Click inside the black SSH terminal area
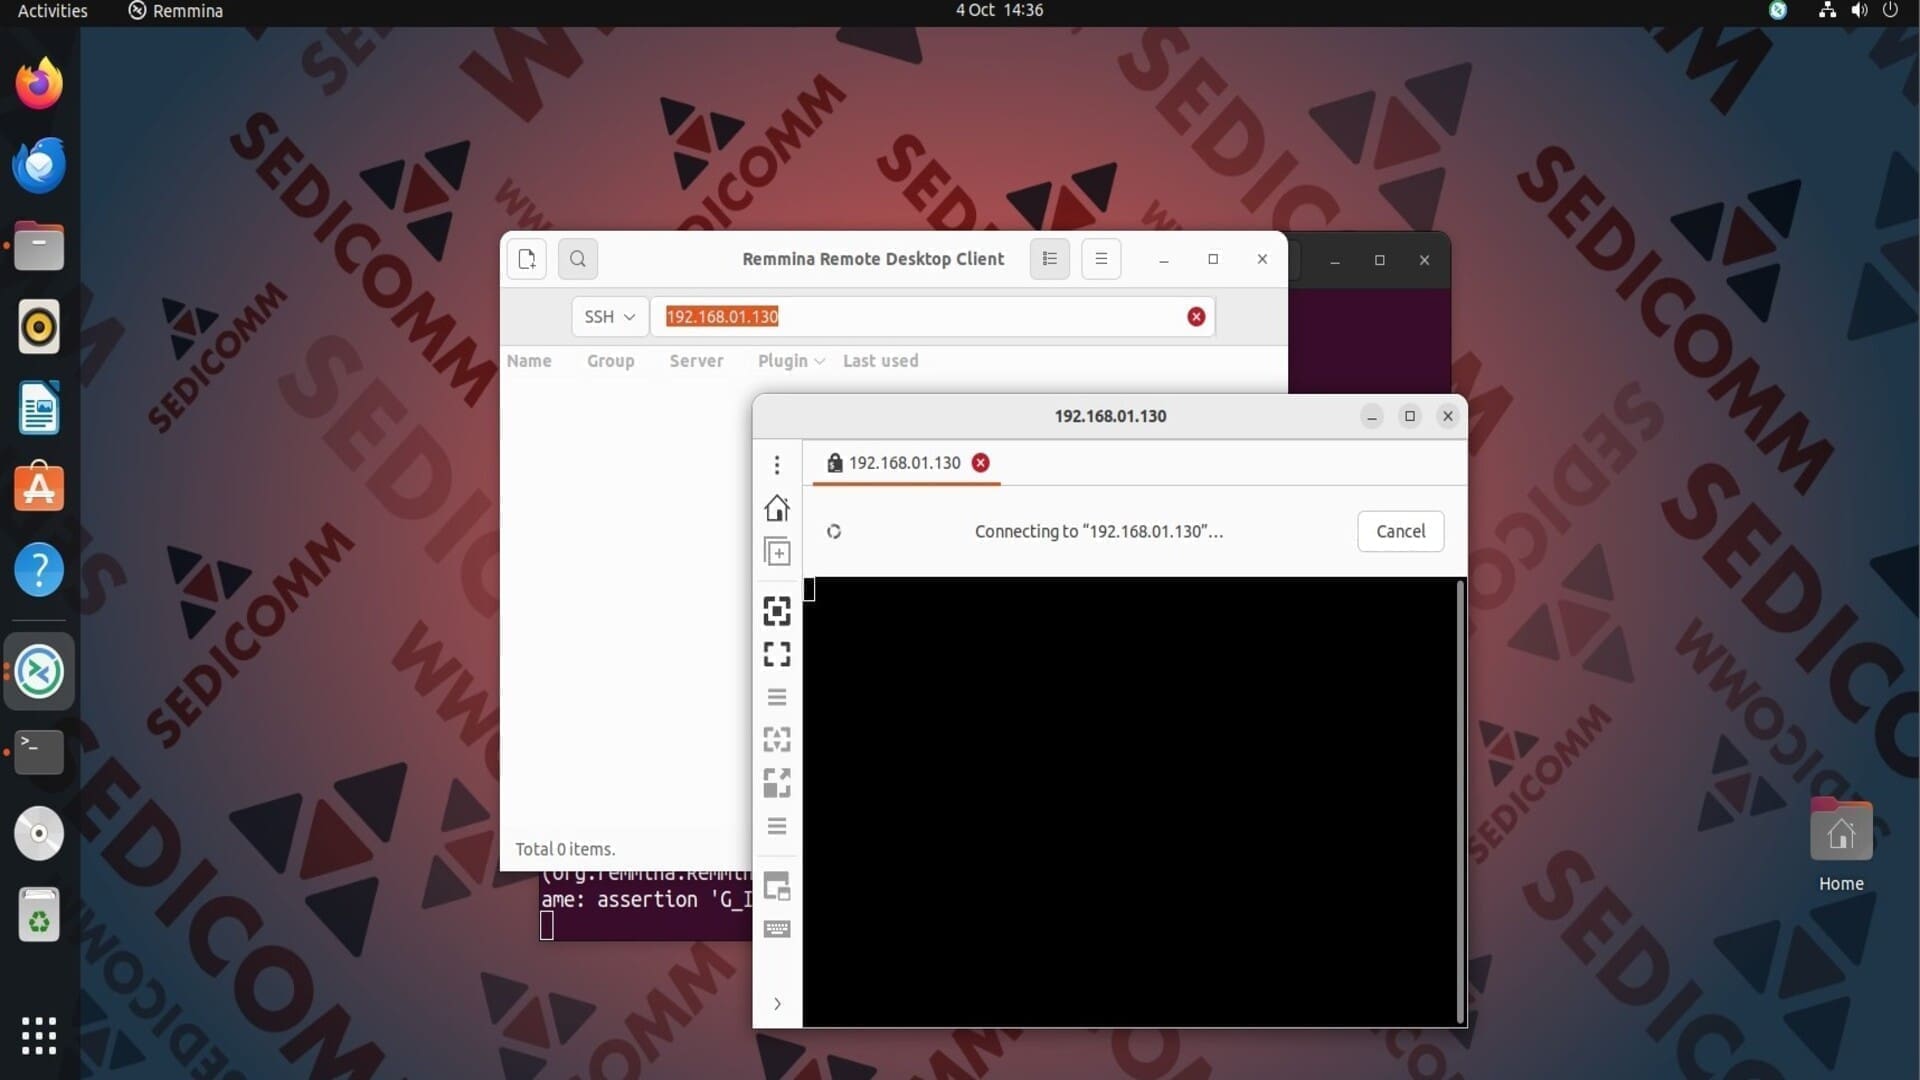 click(x=1130, y=802)
